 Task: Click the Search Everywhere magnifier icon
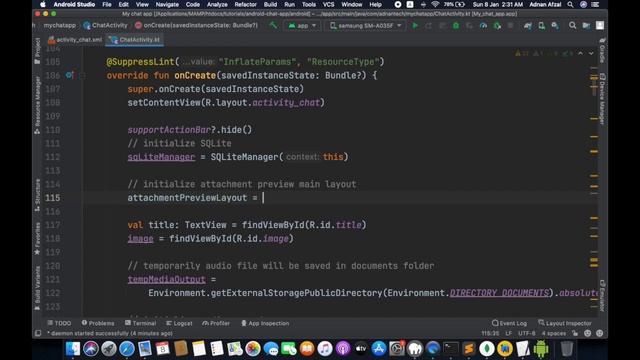click(572, 25)
